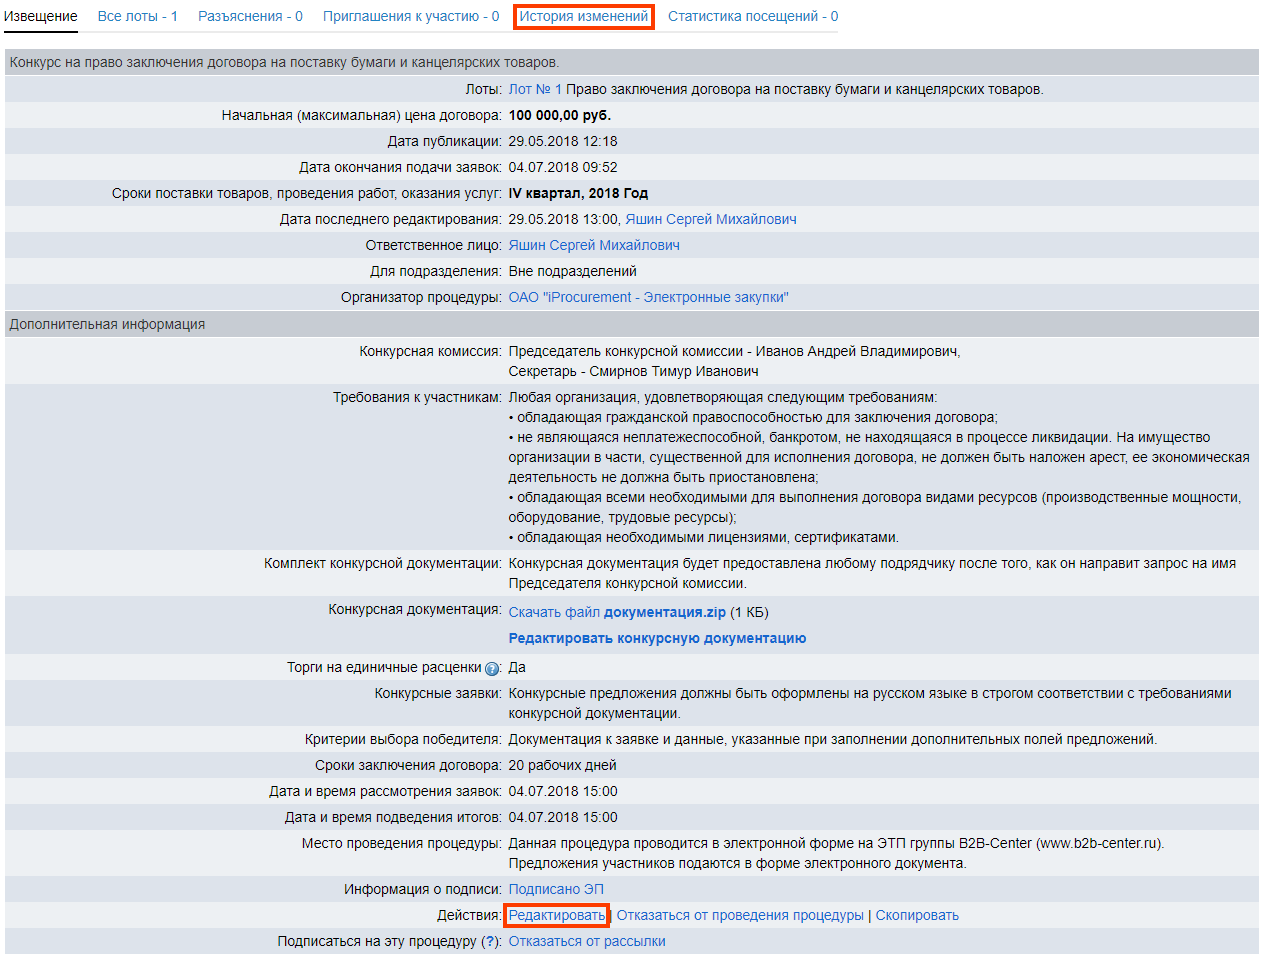This screenshot has width=1263, height=960.
Task: Click Отказаться от рассылки
Action: pos(586,941)
